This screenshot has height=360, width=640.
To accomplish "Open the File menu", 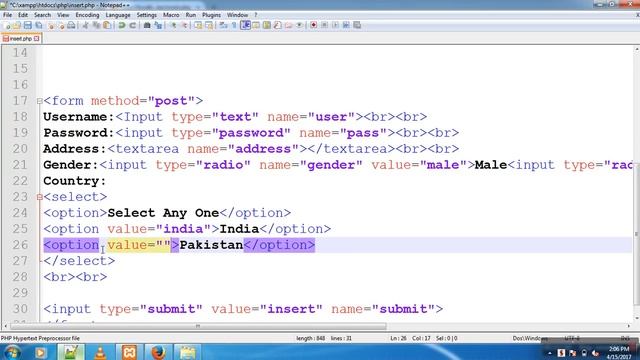I will coord(7,15).
